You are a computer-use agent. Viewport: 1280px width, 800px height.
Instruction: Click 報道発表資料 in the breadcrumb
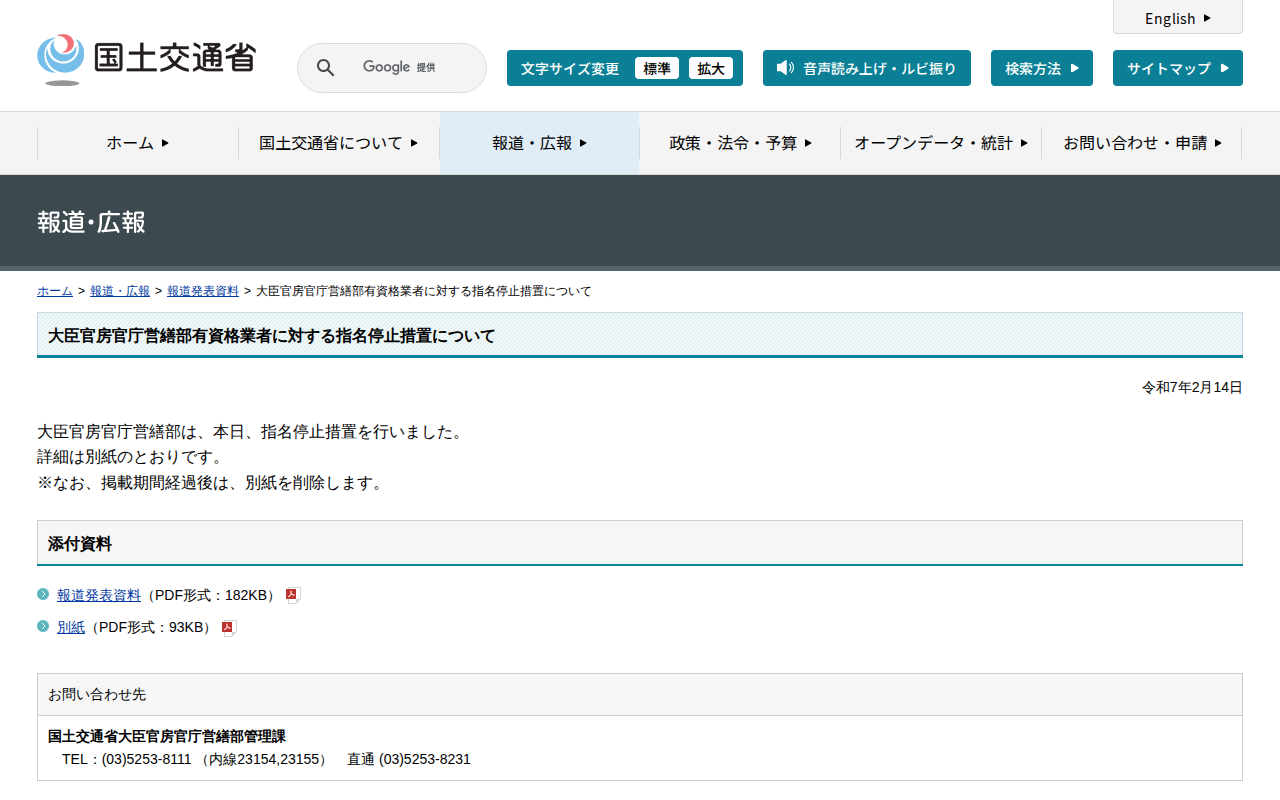pyautogui.click(x=203, y=291)
